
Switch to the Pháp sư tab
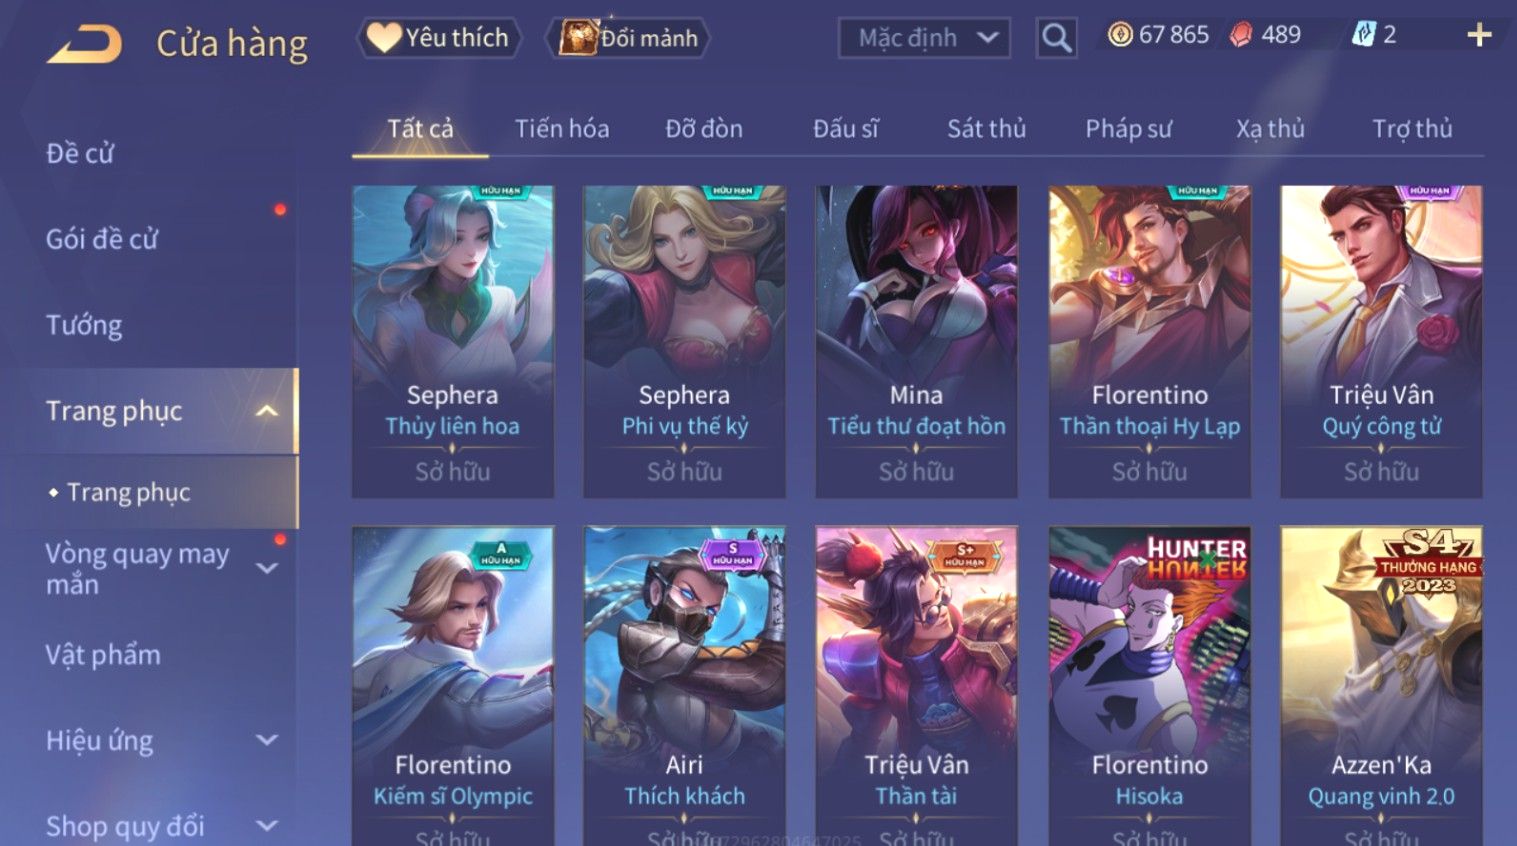pos(1128,129)
